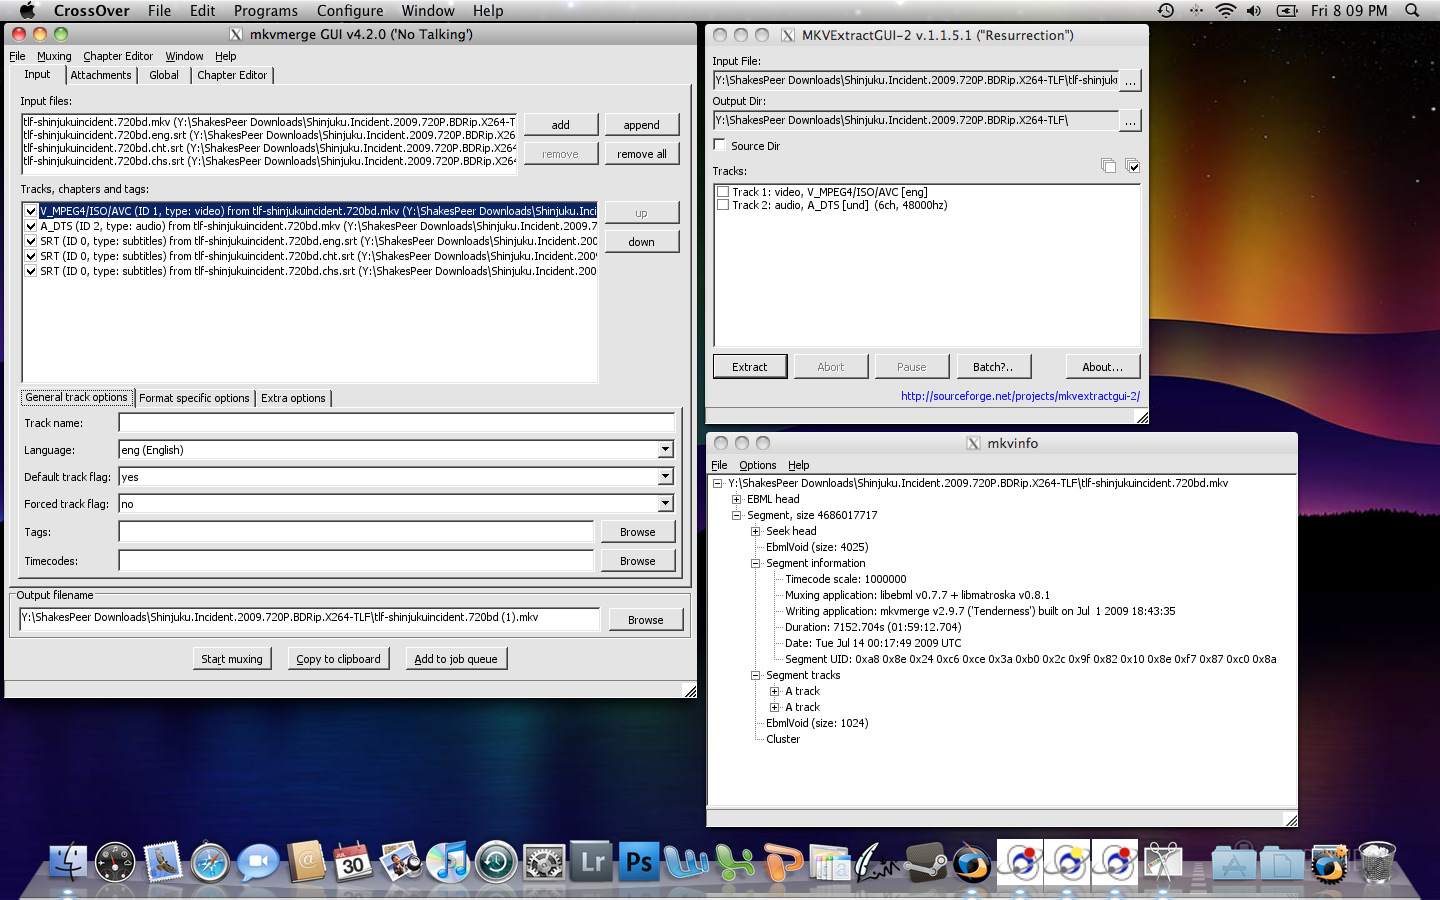
Task: Open the Language dropdown
Action: tap(665, 450)
